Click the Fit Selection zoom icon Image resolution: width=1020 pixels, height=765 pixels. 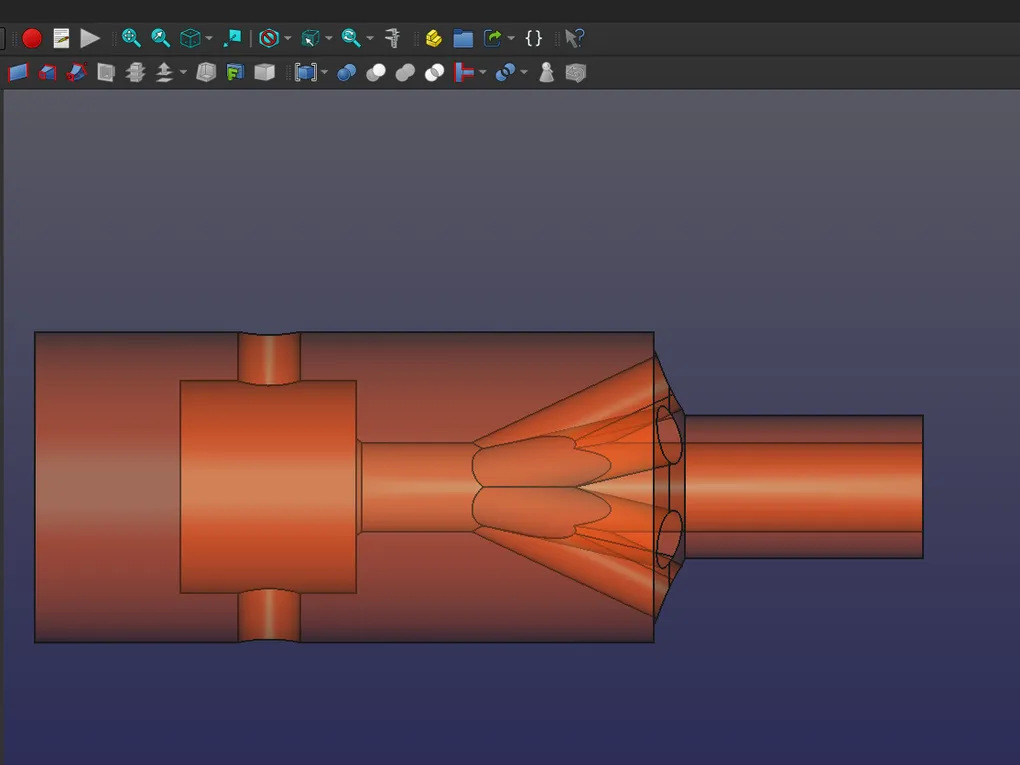tap(160, 38)
